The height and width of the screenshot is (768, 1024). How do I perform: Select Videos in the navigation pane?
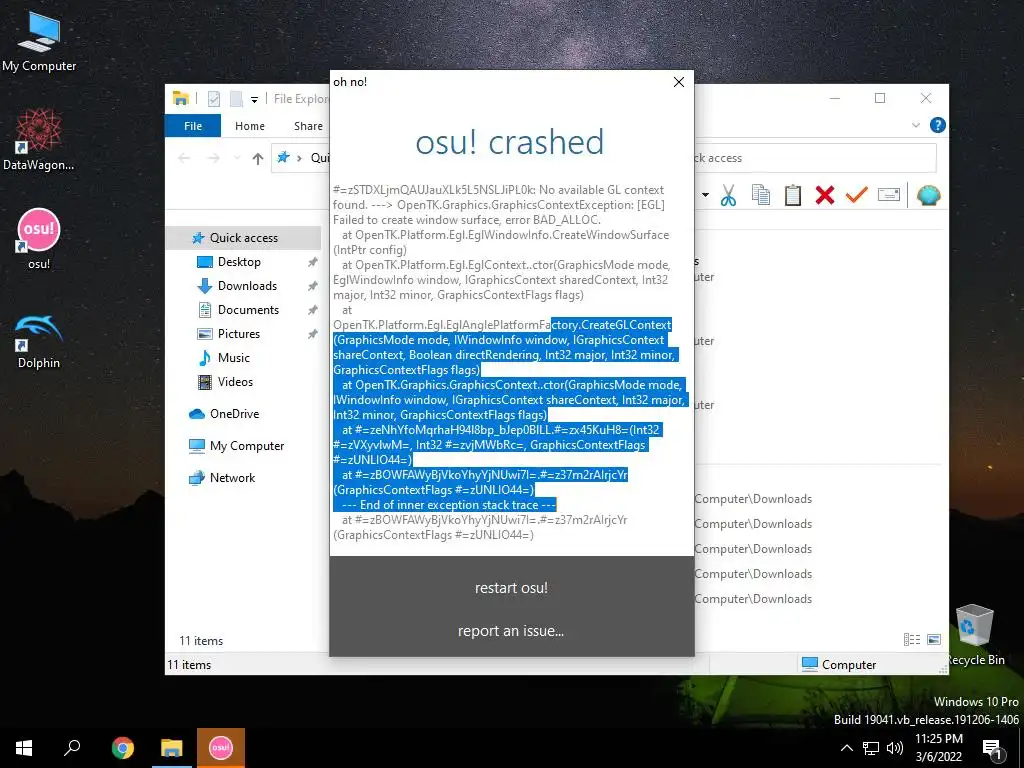[235, 382]
